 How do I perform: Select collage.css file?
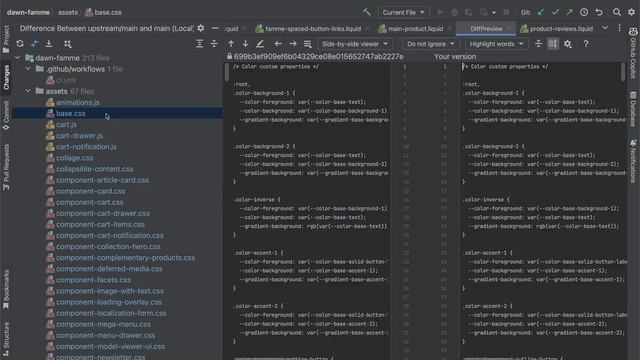[74, 158]
